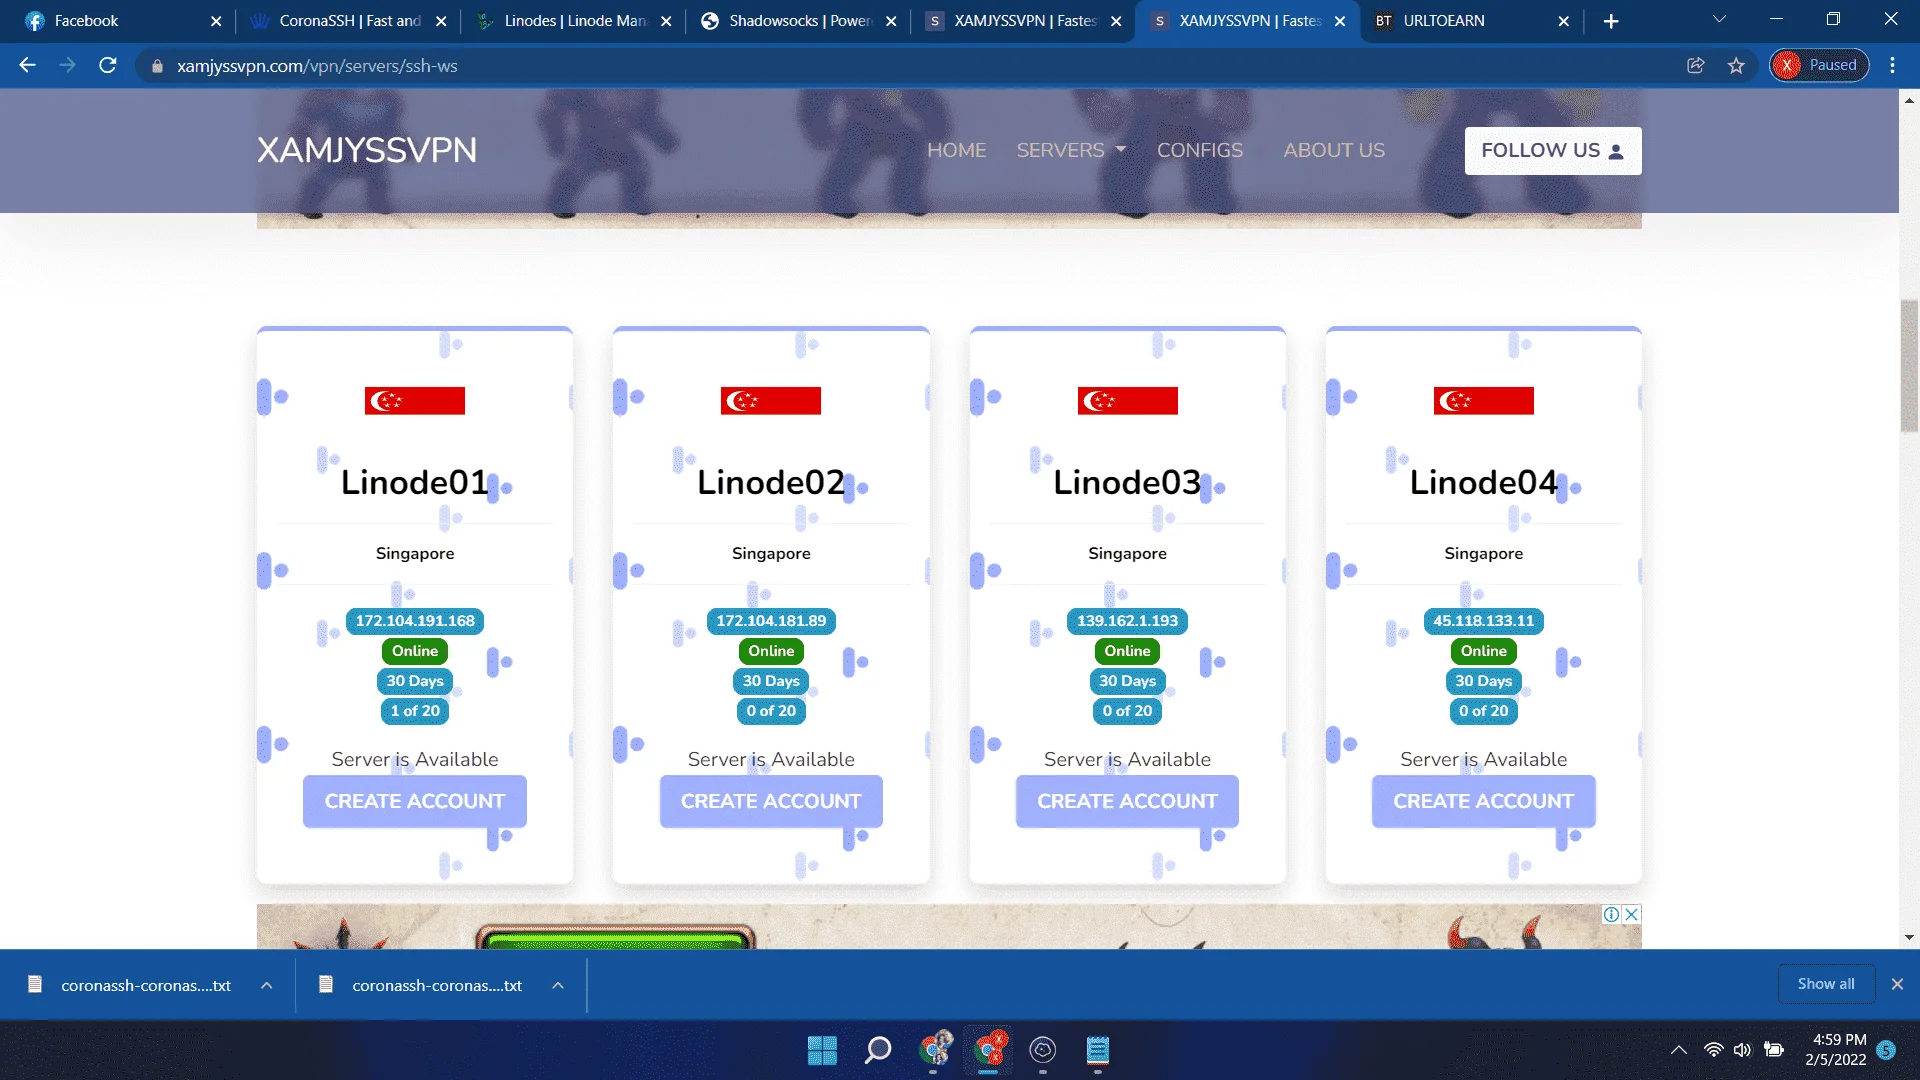1920x1080 pixels.
Task: Create account on Linode01 server
Action: [415, 801]
